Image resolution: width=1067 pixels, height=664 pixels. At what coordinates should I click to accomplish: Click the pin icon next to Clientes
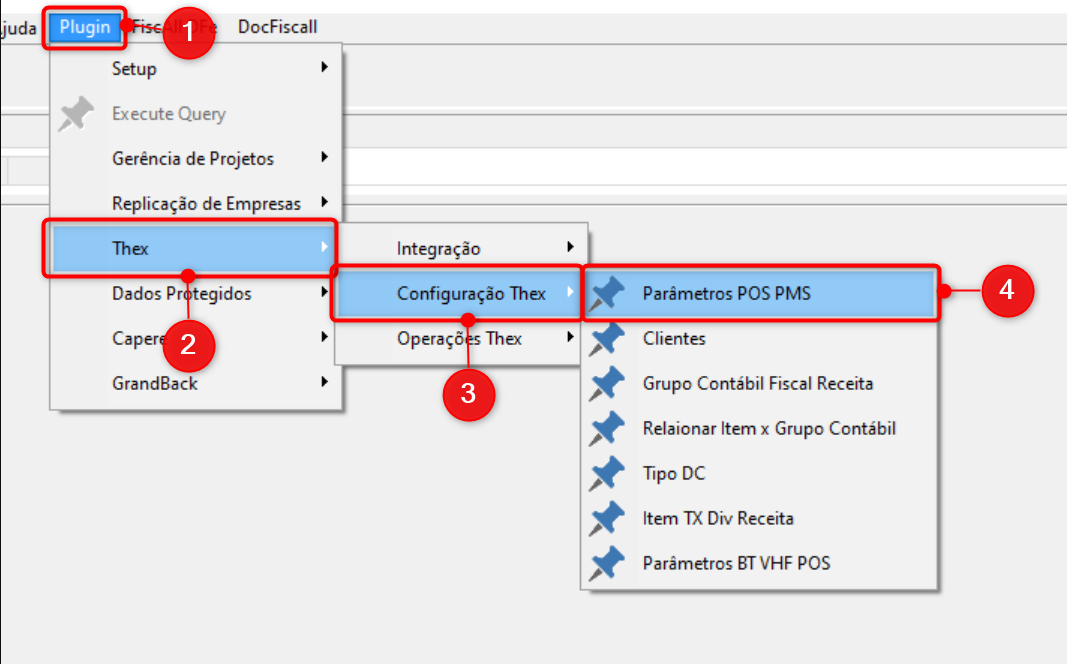click(x=607, y=339)
